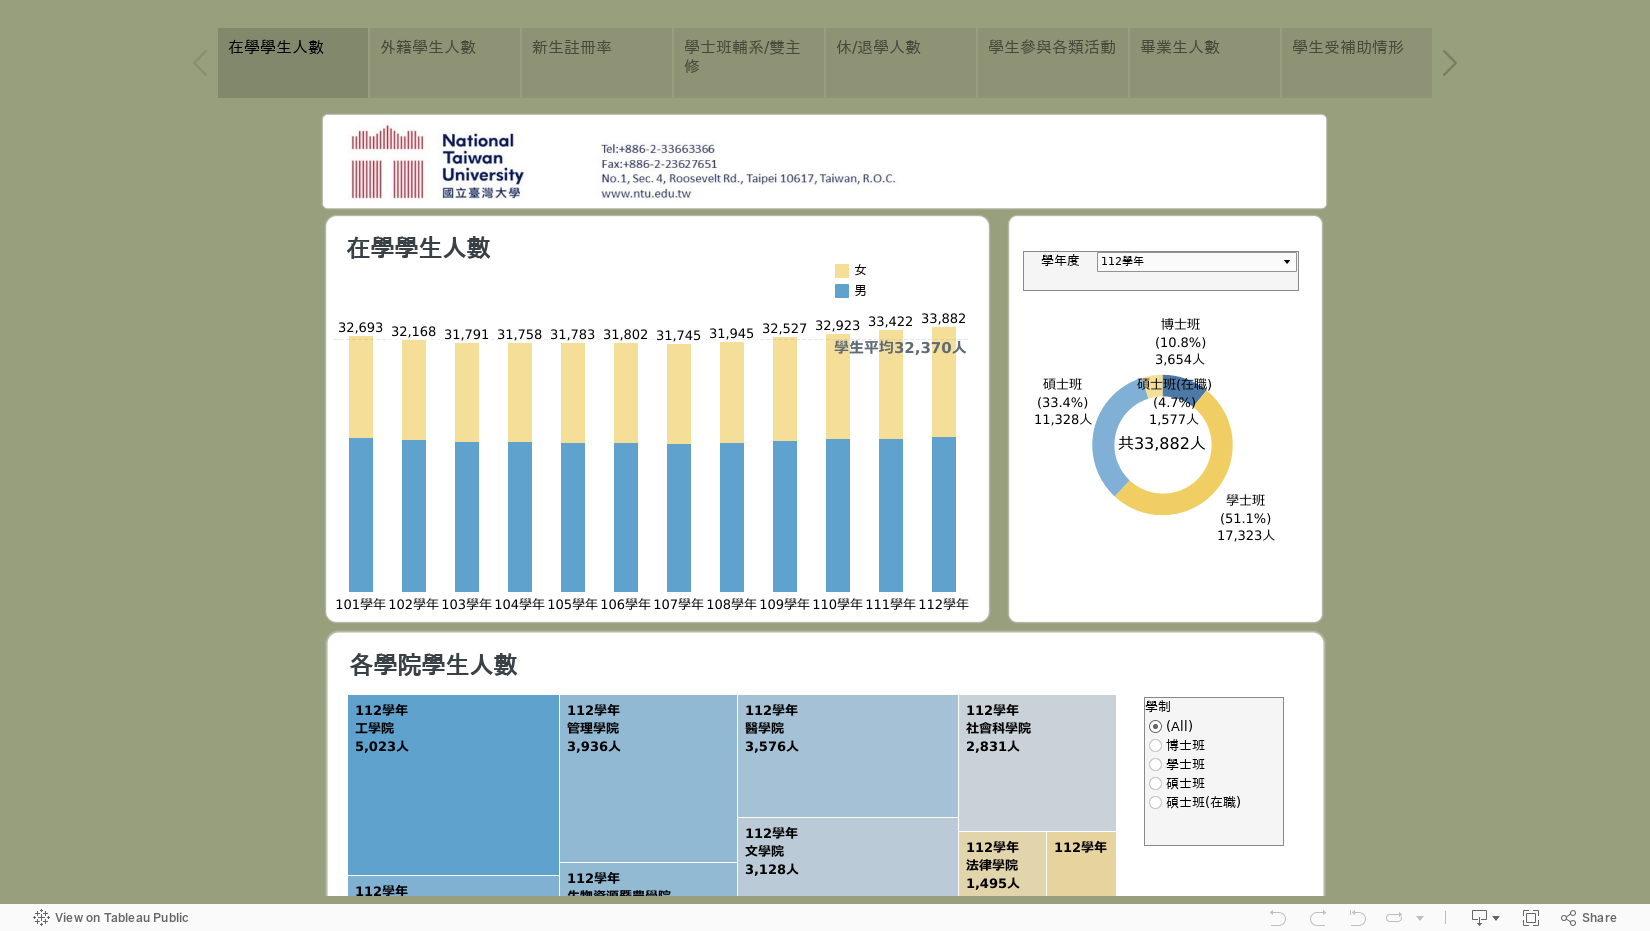Expand the refresh options dropdown arrow
This screenshot has height=931, width=1650.
1420,918
